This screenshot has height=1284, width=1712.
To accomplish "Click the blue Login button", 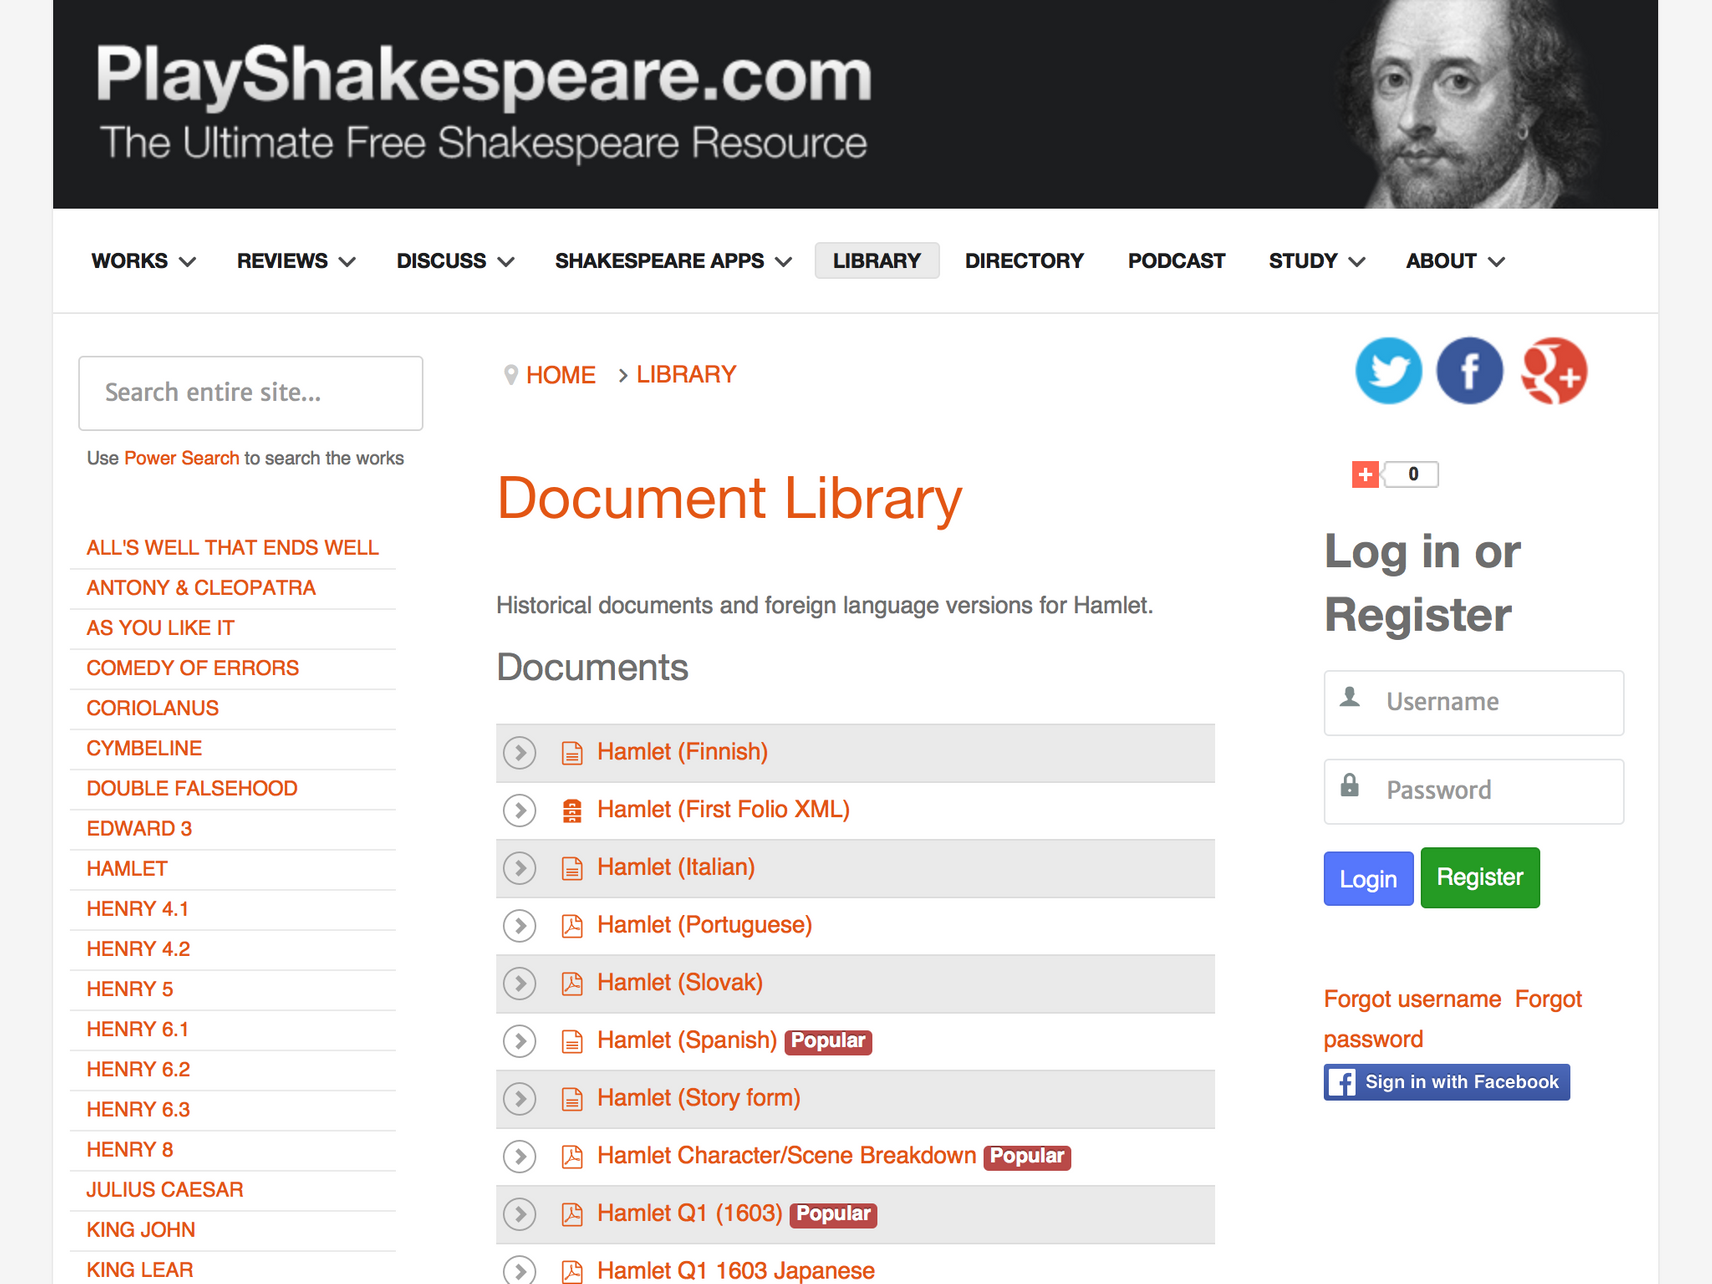I will coord(1368,879).
